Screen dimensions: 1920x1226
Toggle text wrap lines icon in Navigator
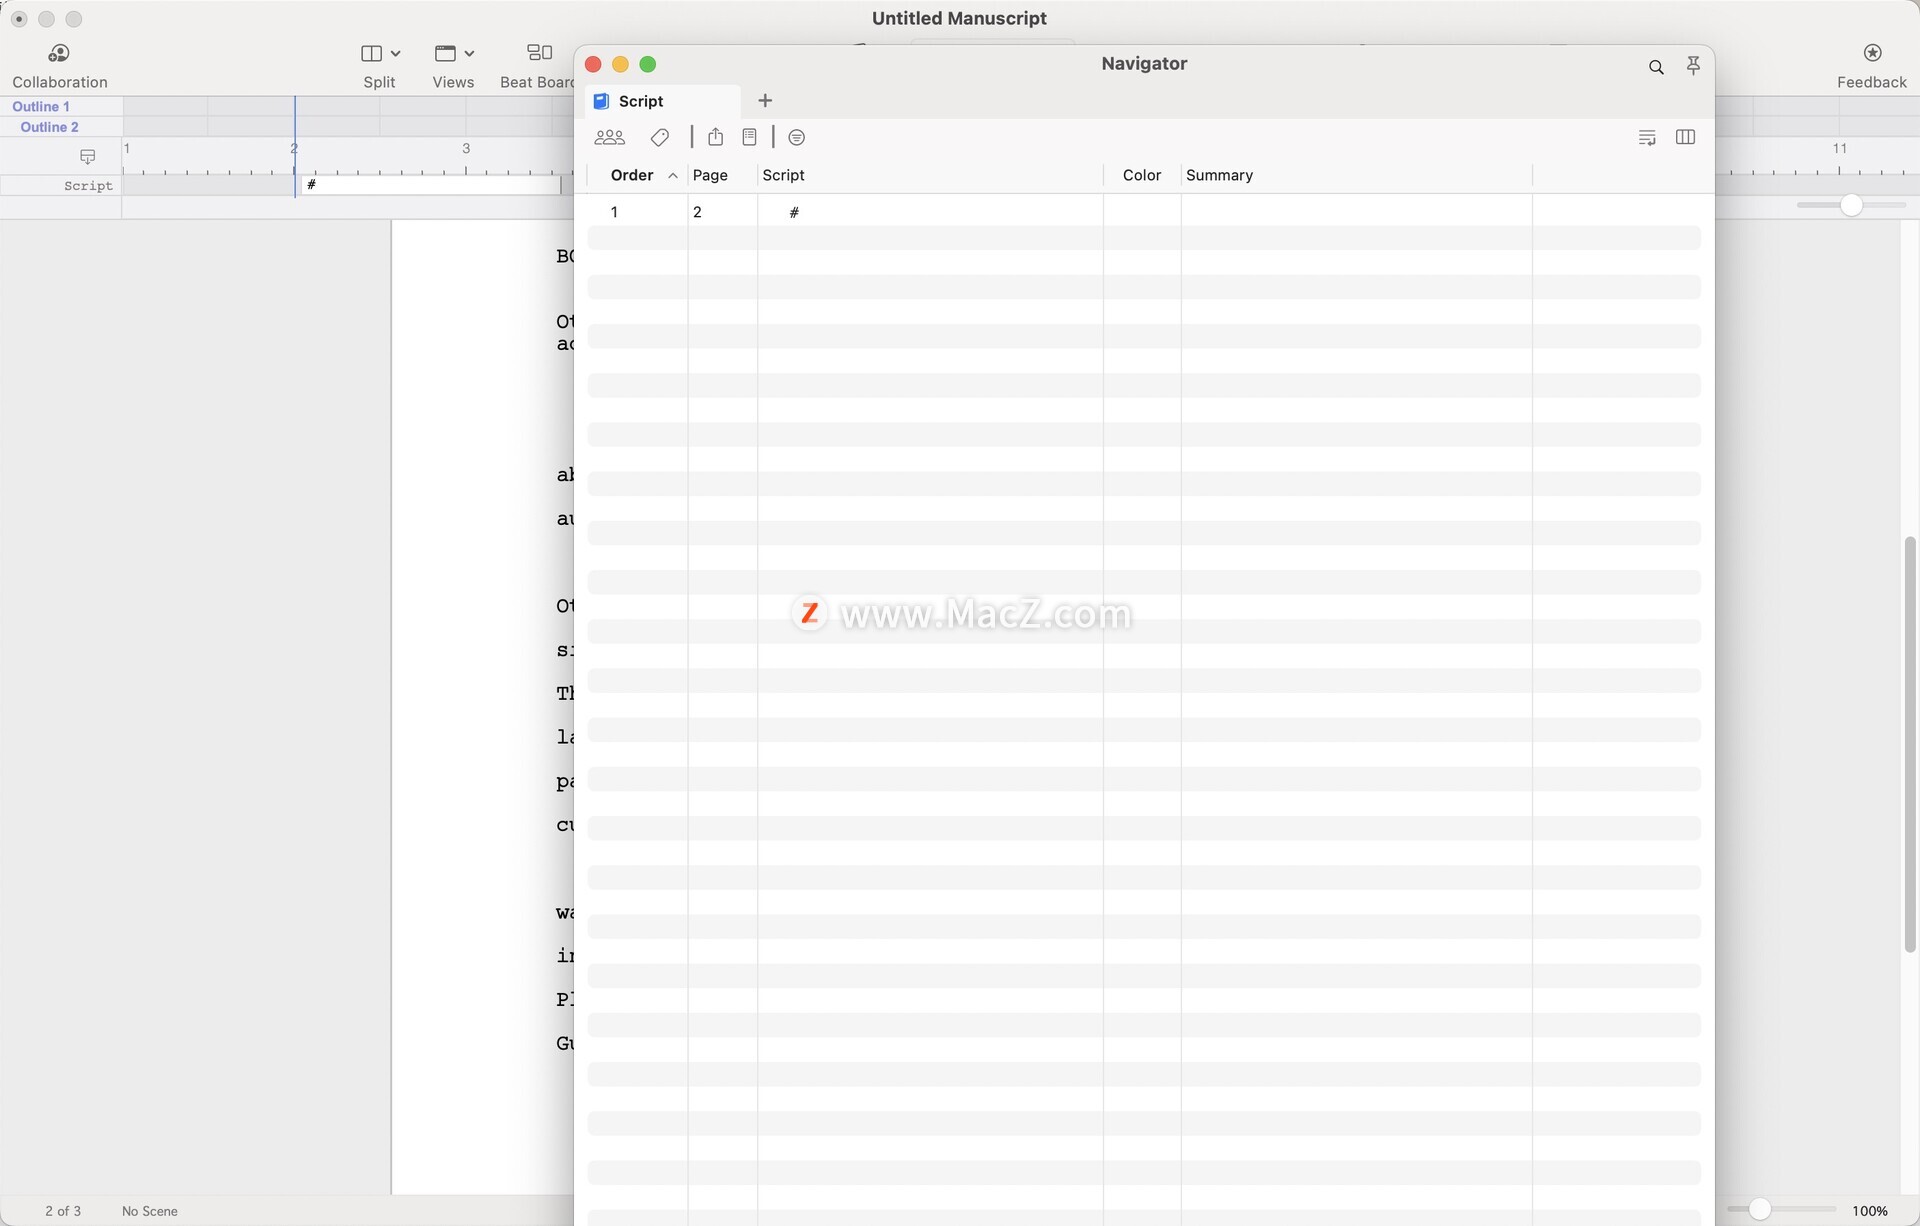pos(1647,137)
